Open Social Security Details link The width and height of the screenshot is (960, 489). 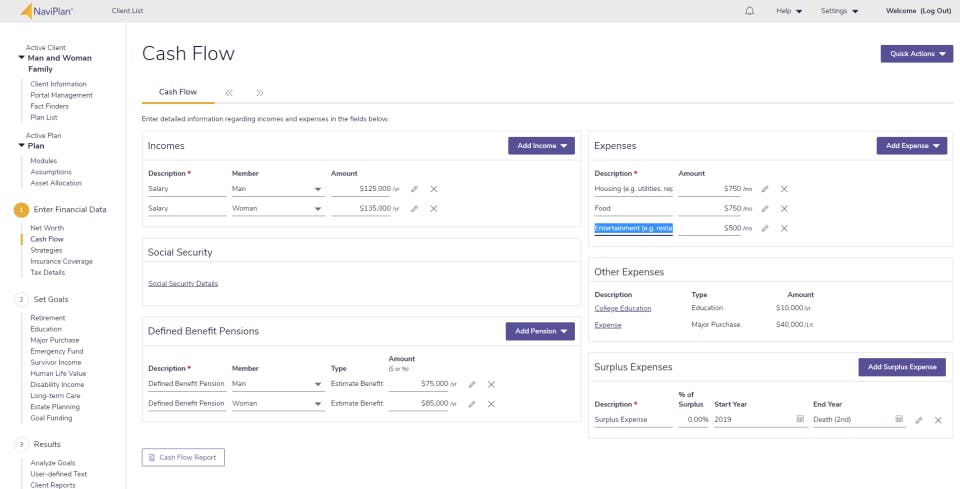[183, 283]
